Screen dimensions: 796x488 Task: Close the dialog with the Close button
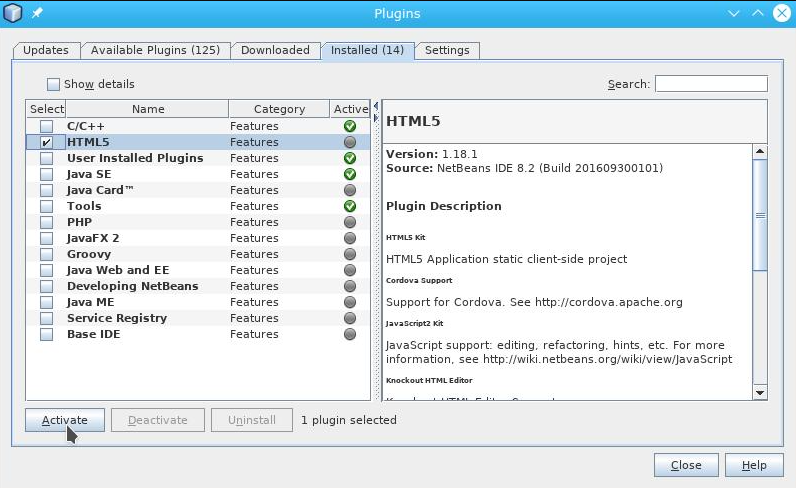click(x=686, y=465)
